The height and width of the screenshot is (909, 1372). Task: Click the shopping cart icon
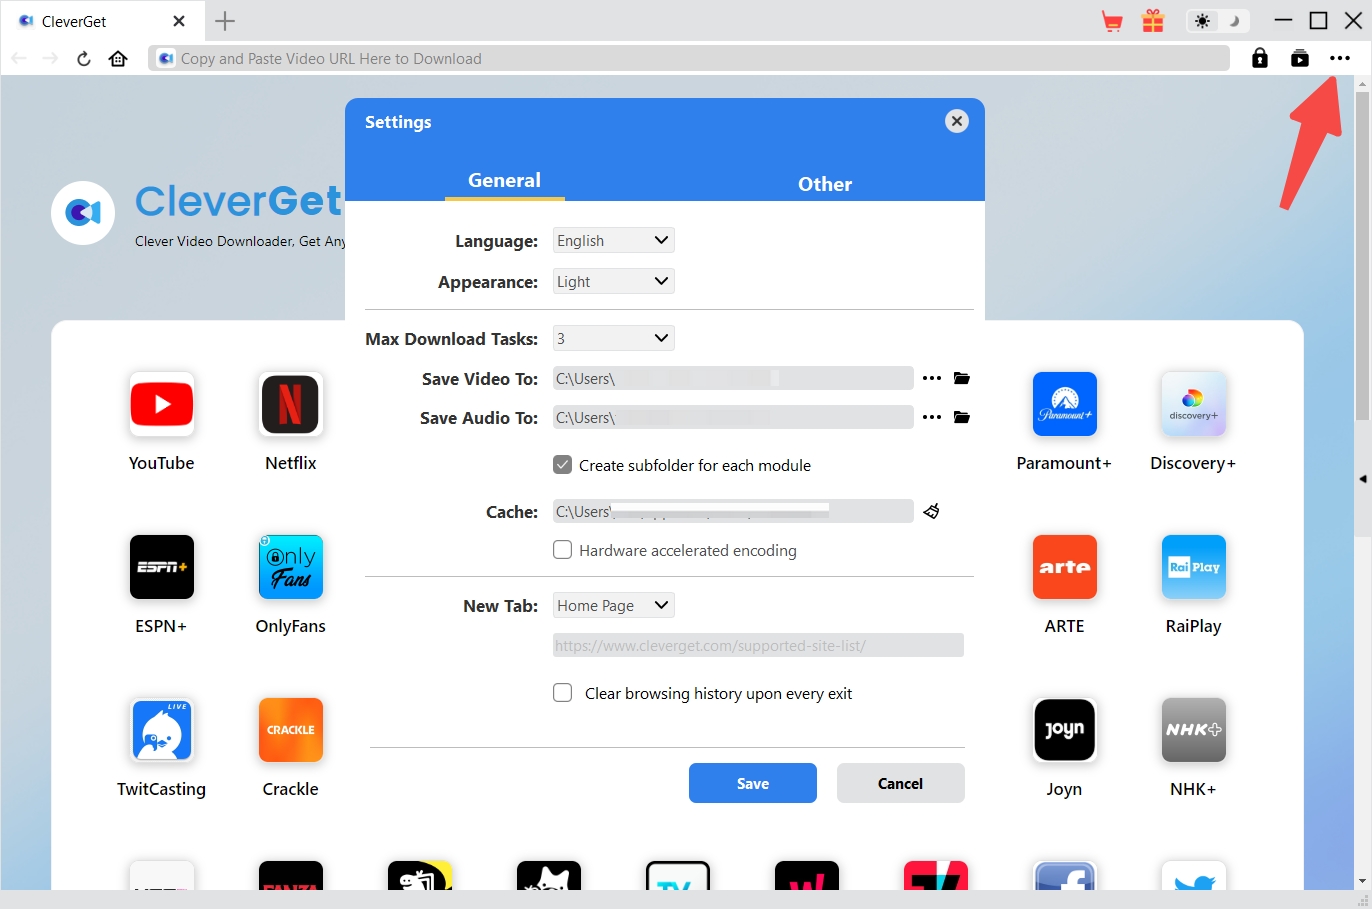click(x=1112, y=21)
